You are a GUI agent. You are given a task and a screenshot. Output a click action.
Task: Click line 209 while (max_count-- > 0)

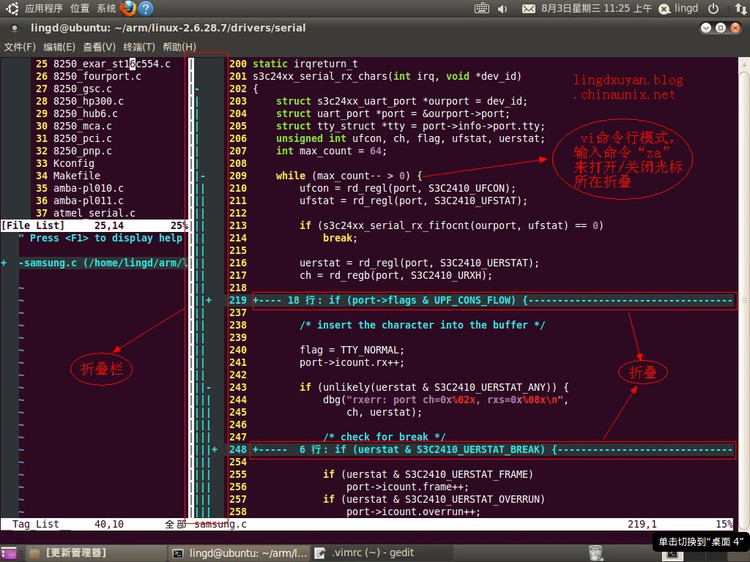349,176
